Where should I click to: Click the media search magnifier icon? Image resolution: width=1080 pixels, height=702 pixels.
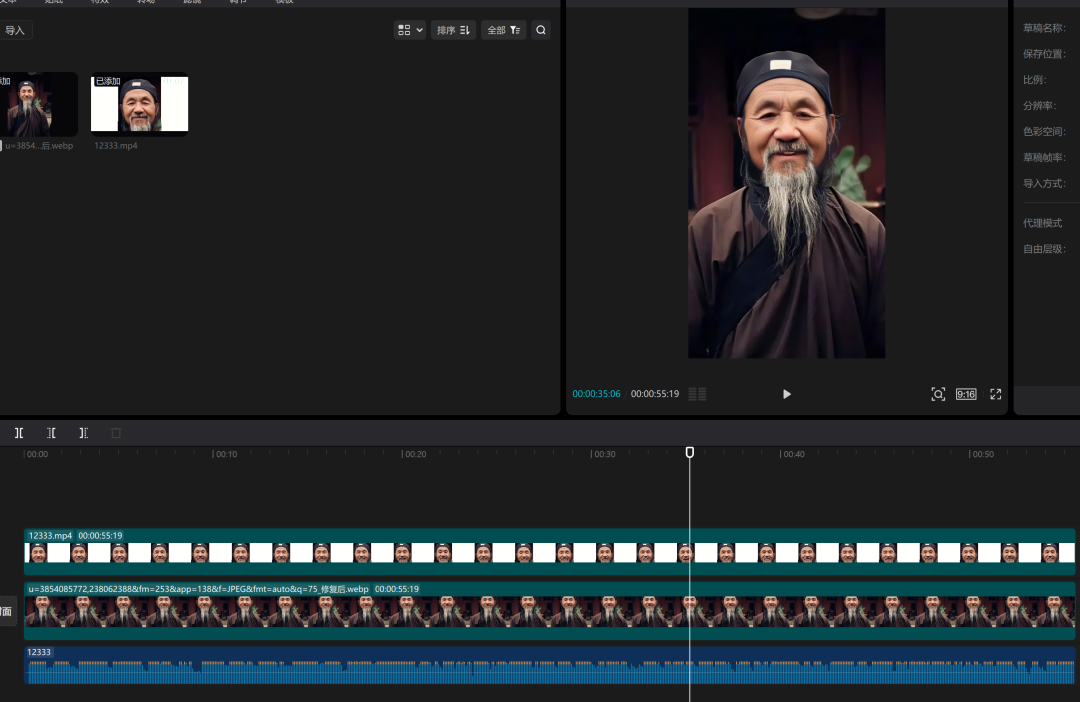click(x=541, y=30)
